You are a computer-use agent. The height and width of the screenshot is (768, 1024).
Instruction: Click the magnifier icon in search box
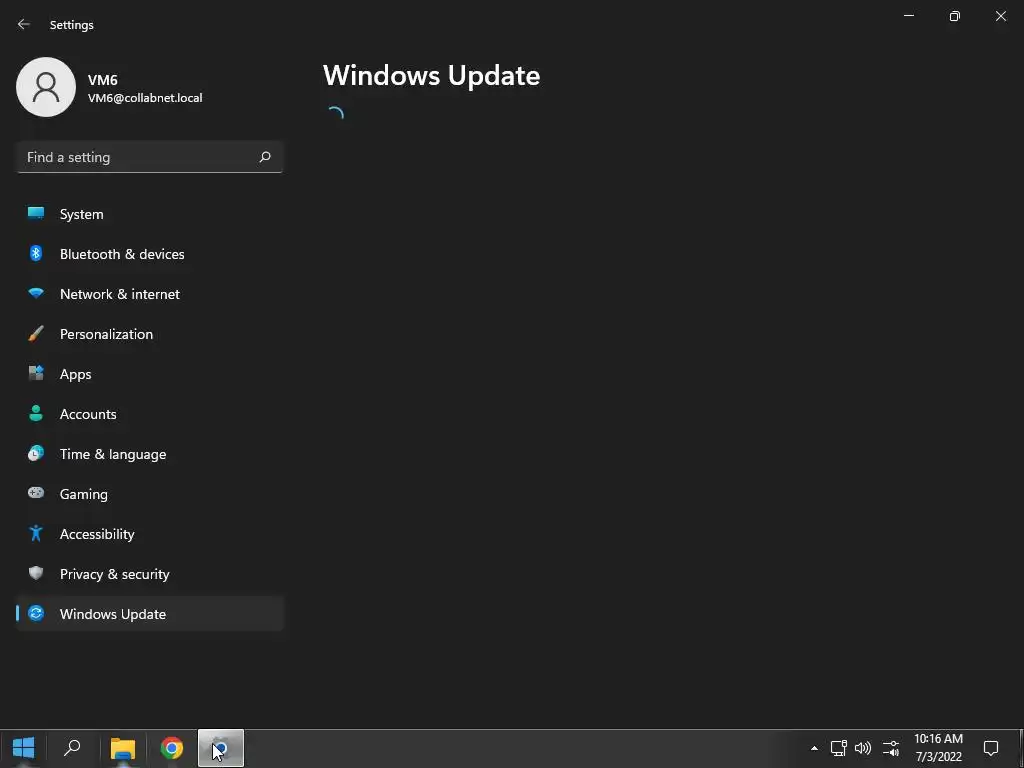pos(264,157)
